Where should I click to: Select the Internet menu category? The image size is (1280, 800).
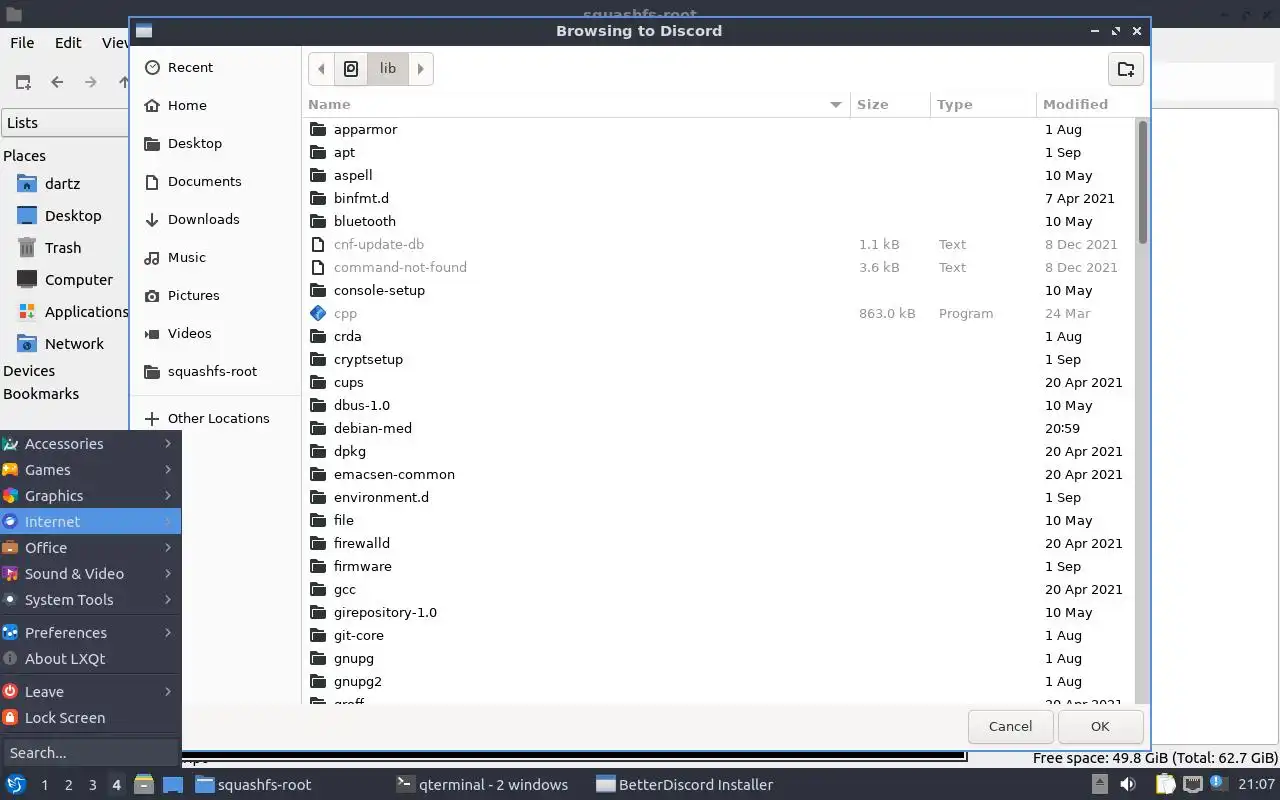coord(90,522)
